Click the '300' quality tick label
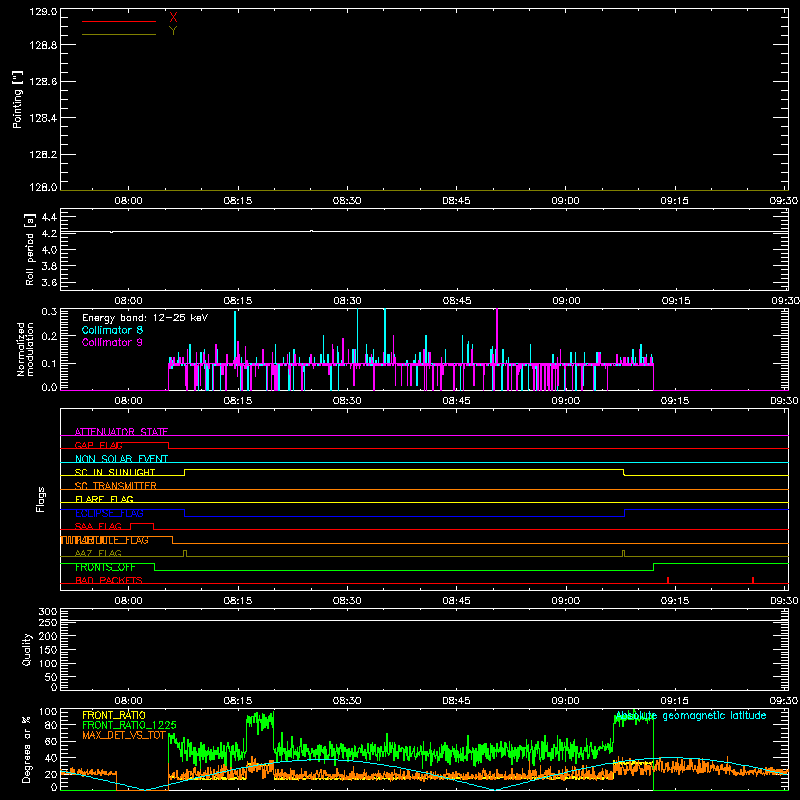Image resolution: width=800 pixels, height=800 pixels. pyautogui.click(x=48, y=612)
